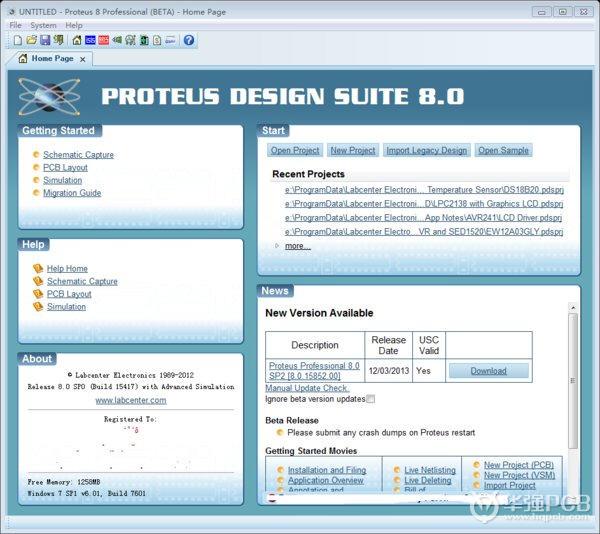The width and height of the screenshot is (600, 534).
Task: Click the Open Project folder icon
Action: tap(32, 40)
